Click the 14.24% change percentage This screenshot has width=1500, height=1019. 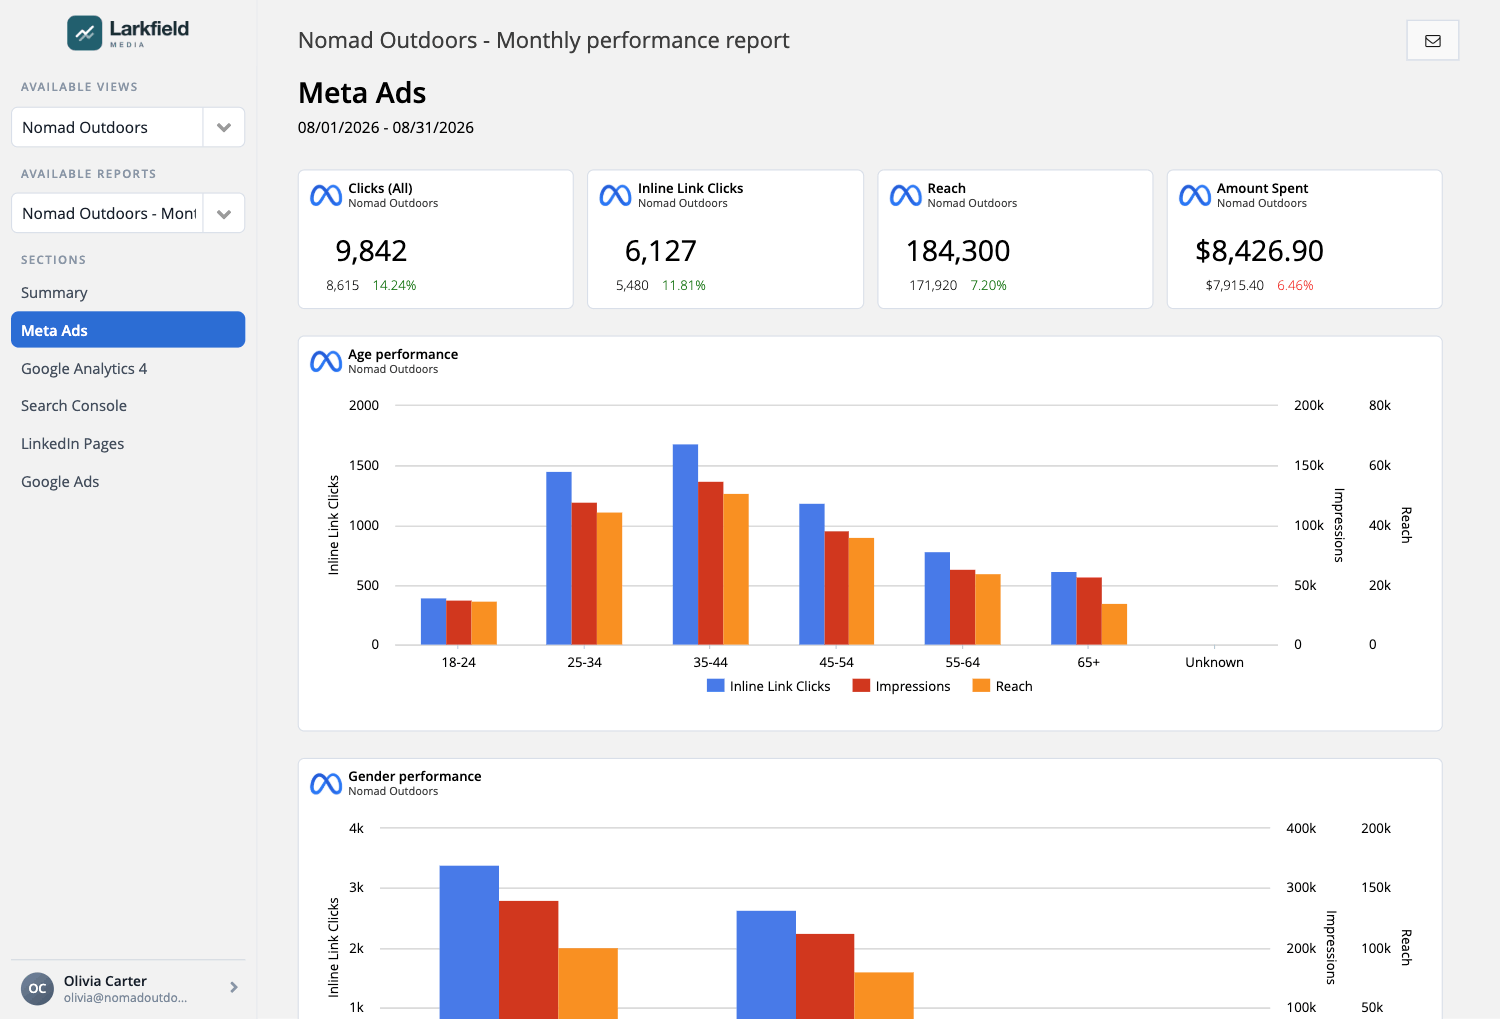click(394, 286)
